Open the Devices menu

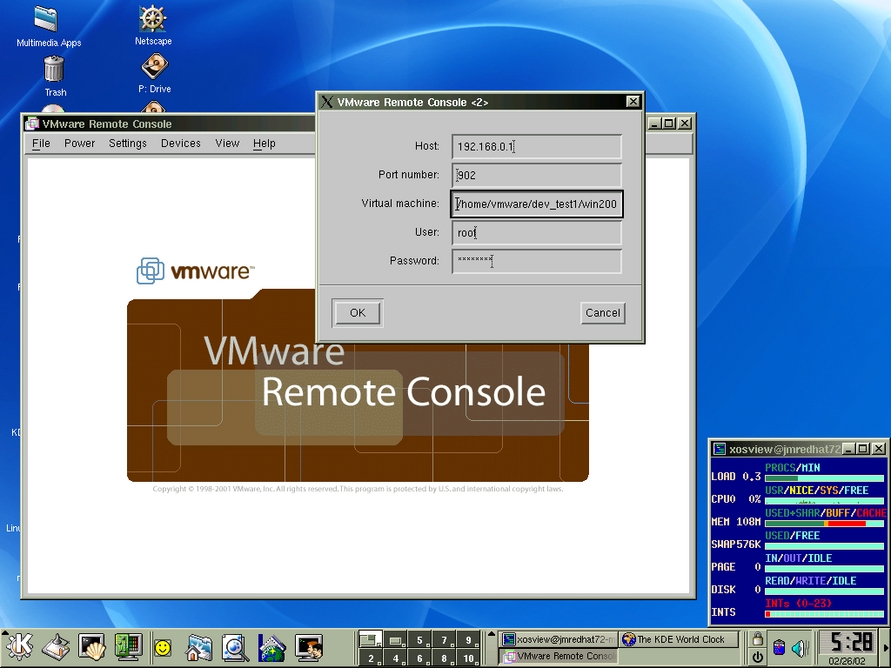point(181,143)
